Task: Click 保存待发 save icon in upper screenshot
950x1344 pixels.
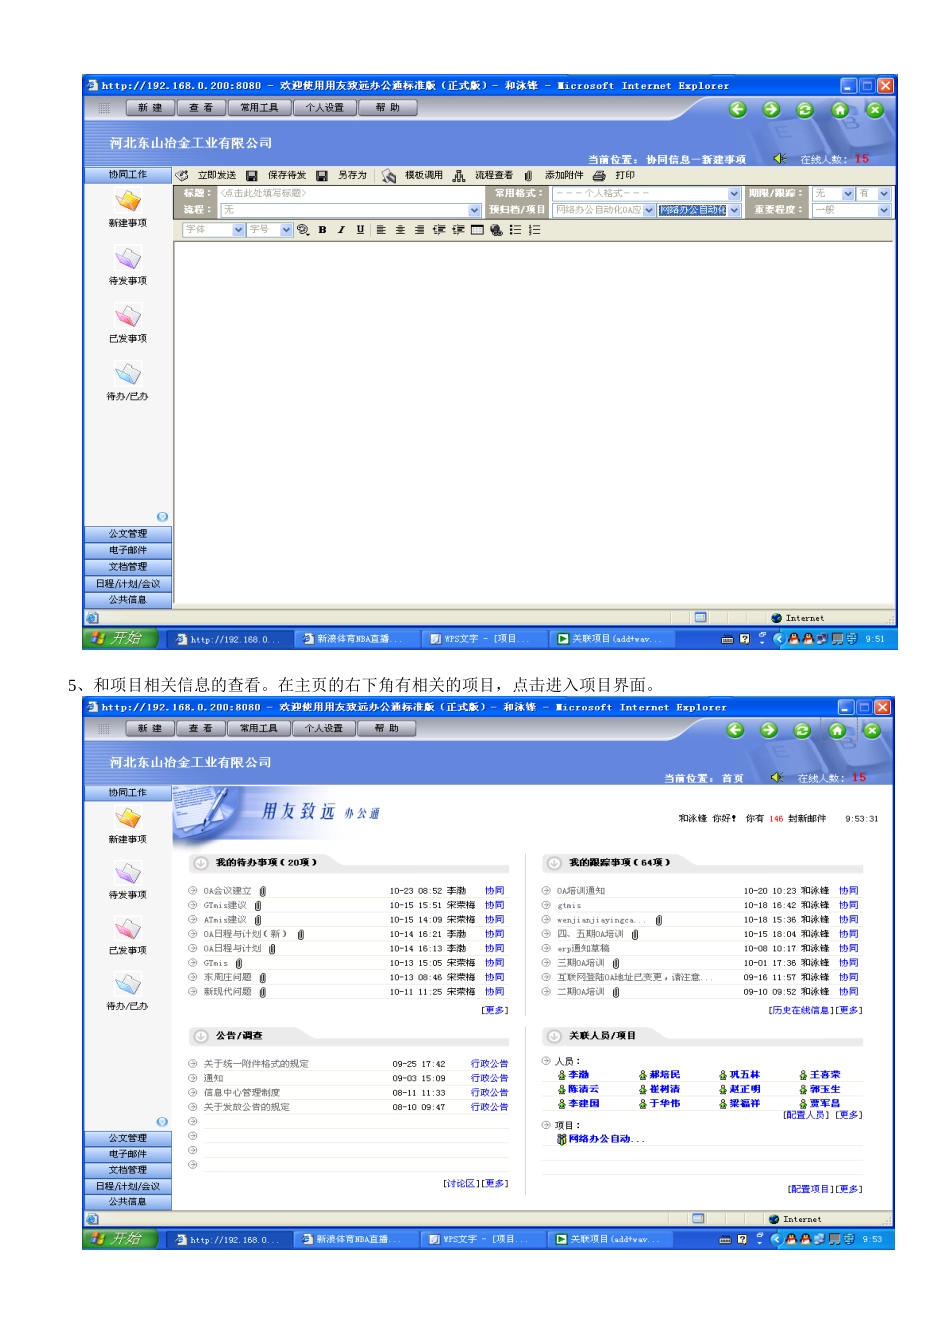Action: tap(252, 175)
